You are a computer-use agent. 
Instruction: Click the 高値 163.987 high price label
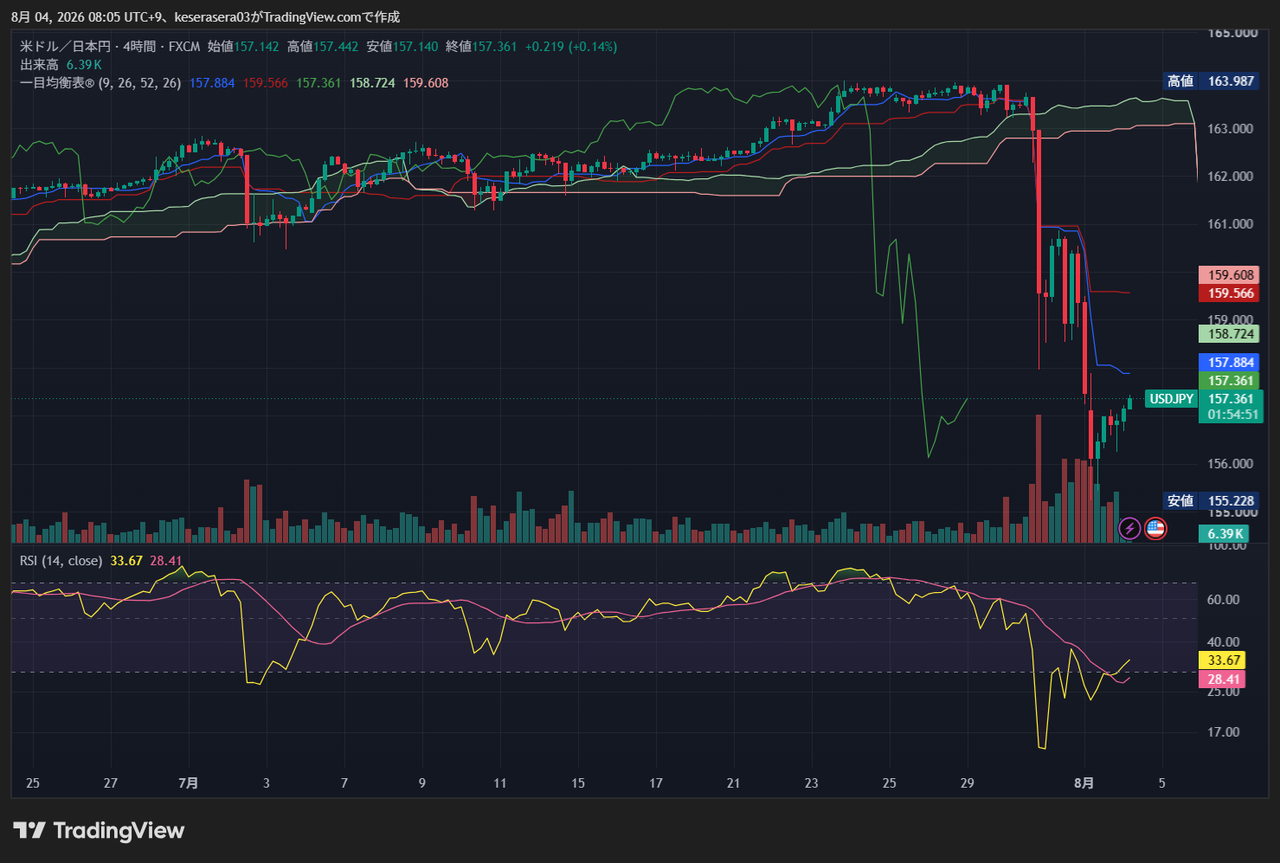(x=1210, y=81)
